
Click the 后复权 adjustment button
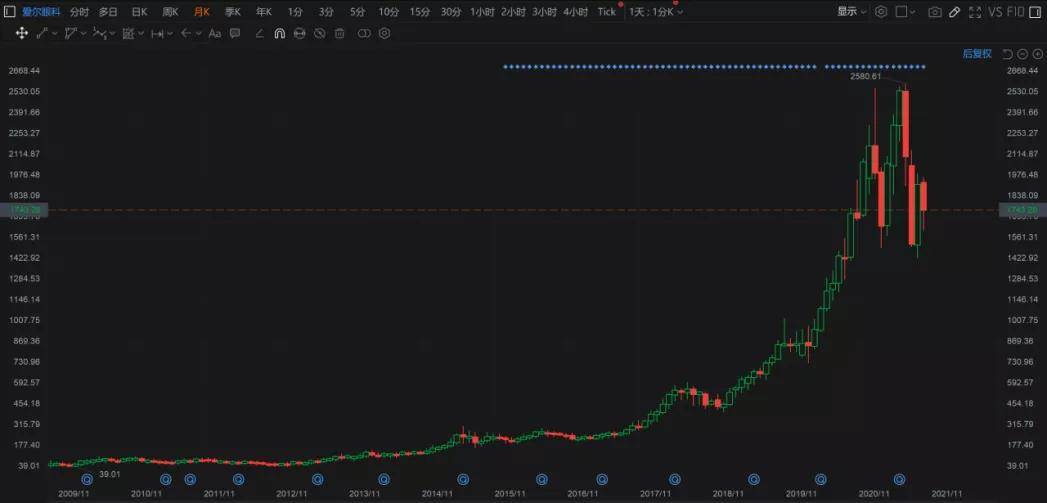(976, 54)
